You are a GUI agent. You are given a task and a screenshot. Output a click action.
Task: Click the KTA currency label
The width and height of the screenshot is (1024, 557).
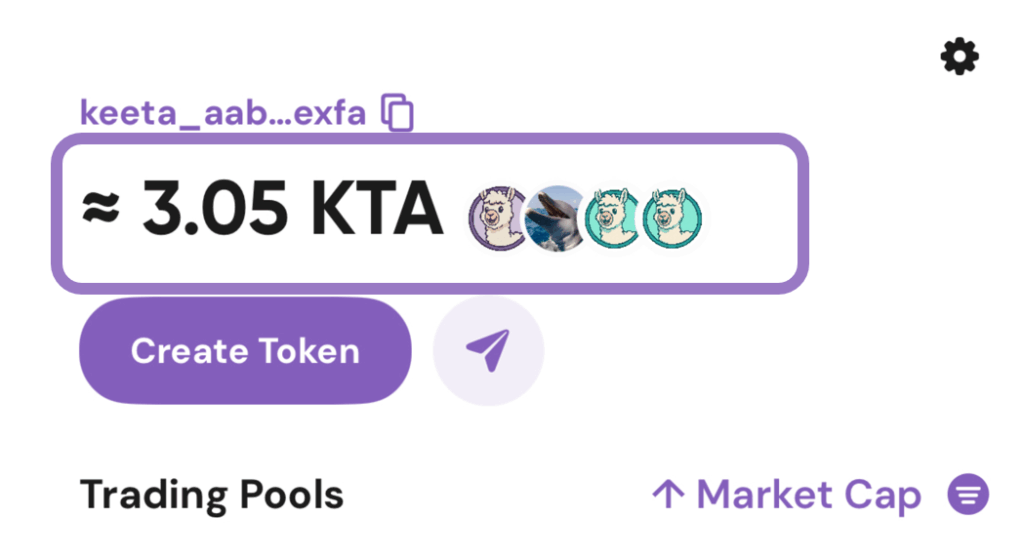coord(377,209)
